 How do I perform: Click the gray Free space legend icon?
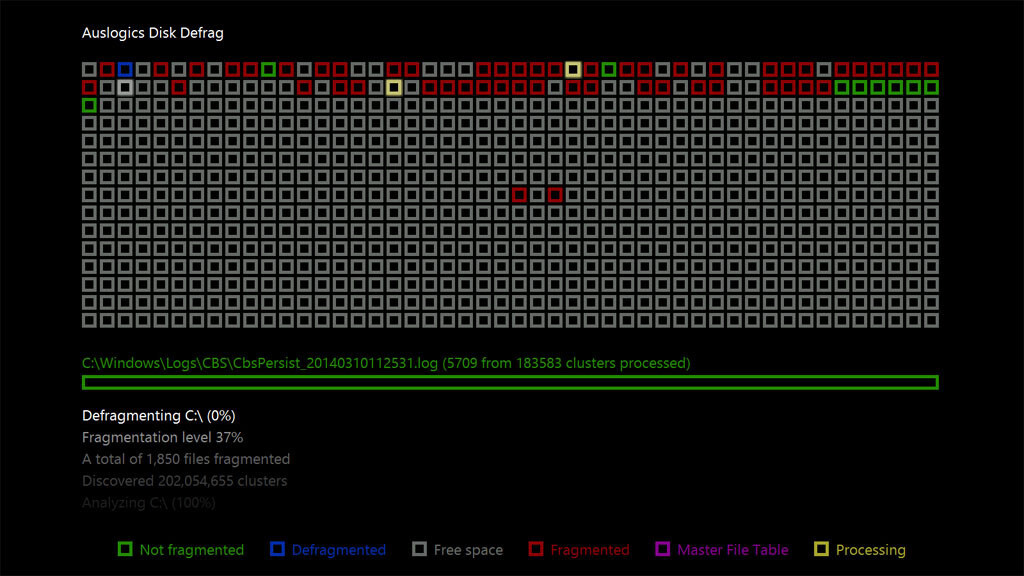click(x=420, y=549)
